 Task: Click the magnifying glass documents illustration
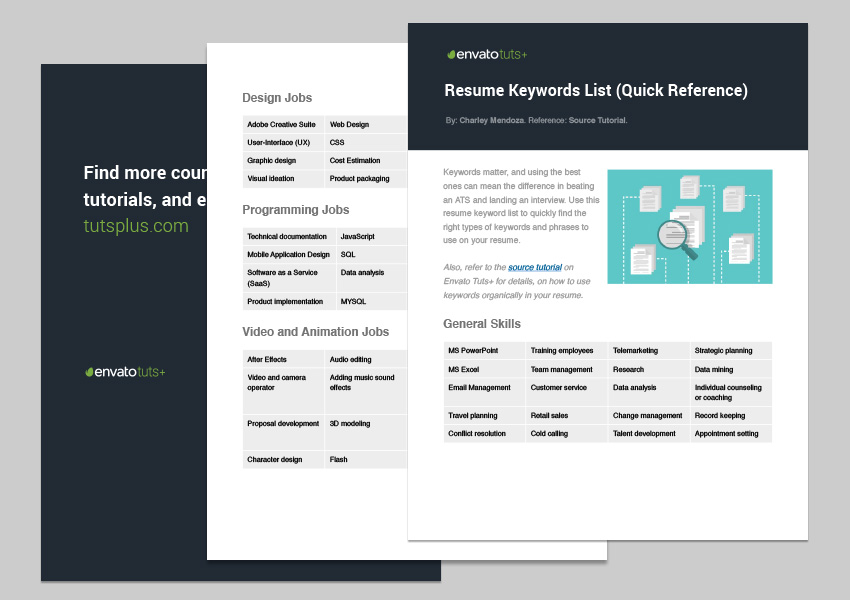tap(690, 226)
